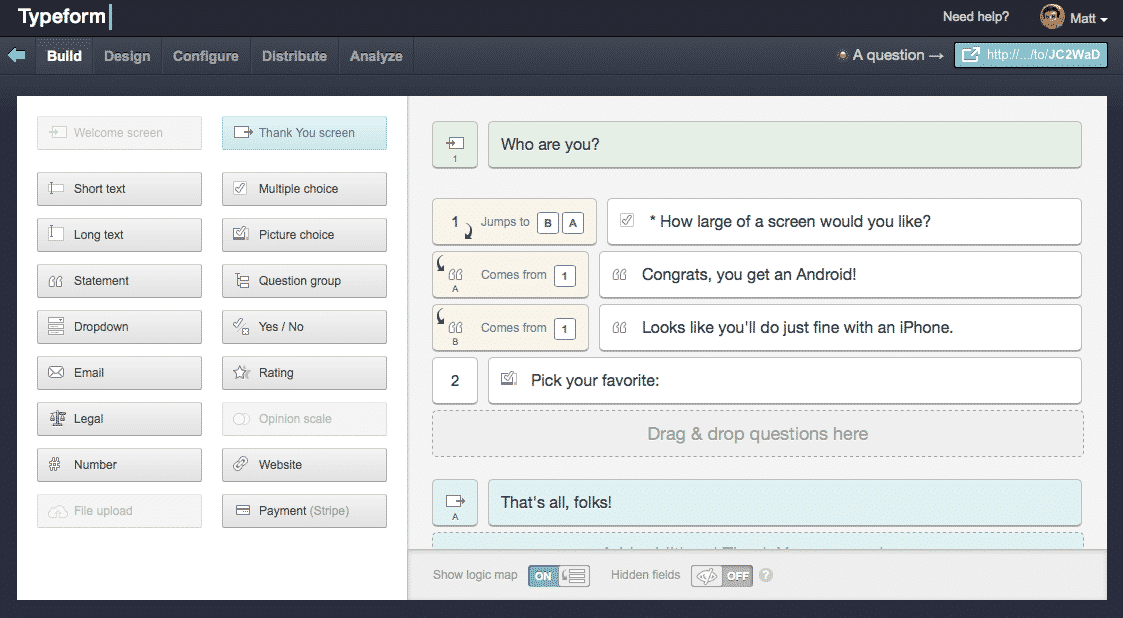Screen dimensions: 1123x618
Task: Add a Dropdown question type
Action: (119, 327)
